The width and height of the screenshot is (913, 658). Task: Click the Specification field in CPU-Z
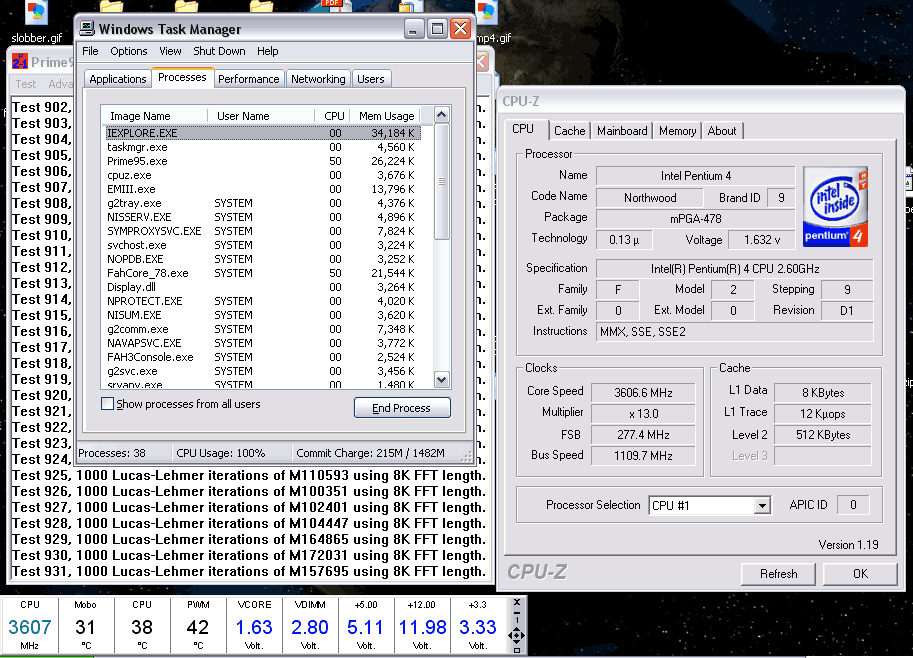[x=735, y=269]
